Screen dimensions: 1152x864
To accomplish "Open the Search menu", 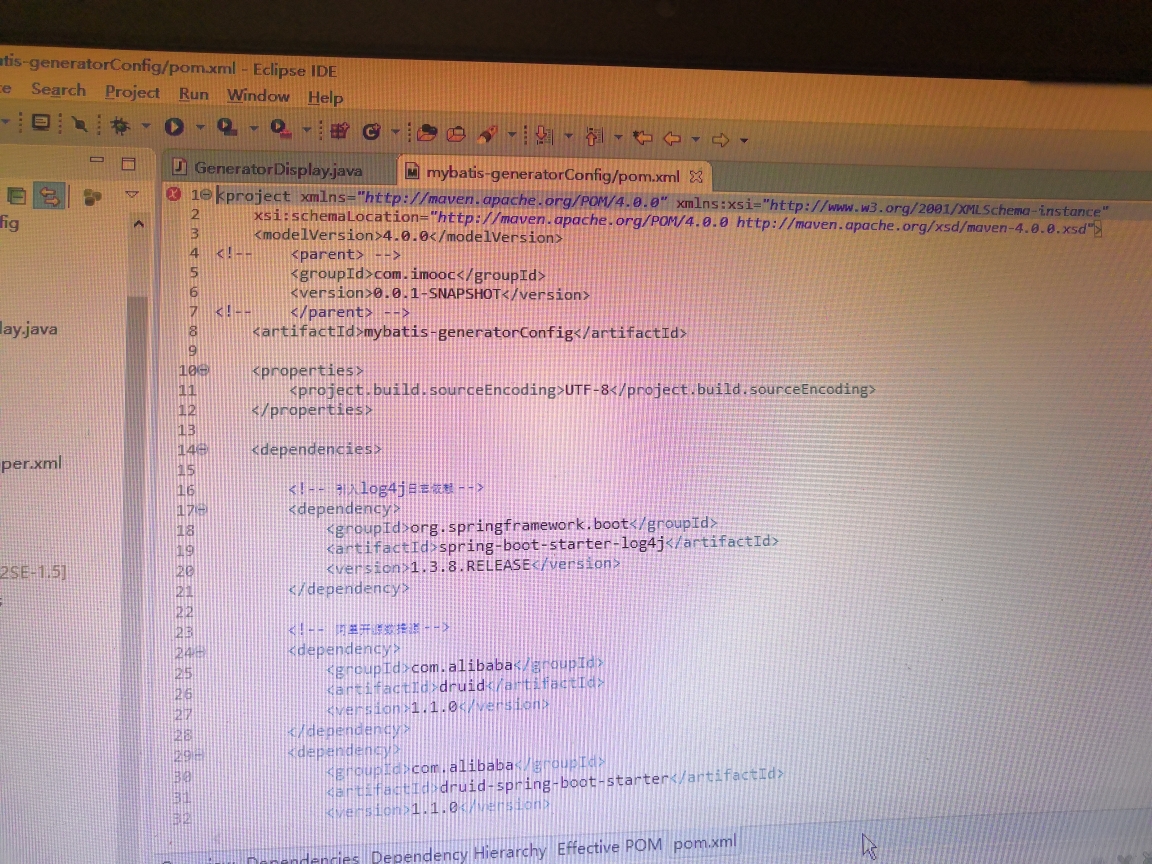I will [x=58, y=90].
